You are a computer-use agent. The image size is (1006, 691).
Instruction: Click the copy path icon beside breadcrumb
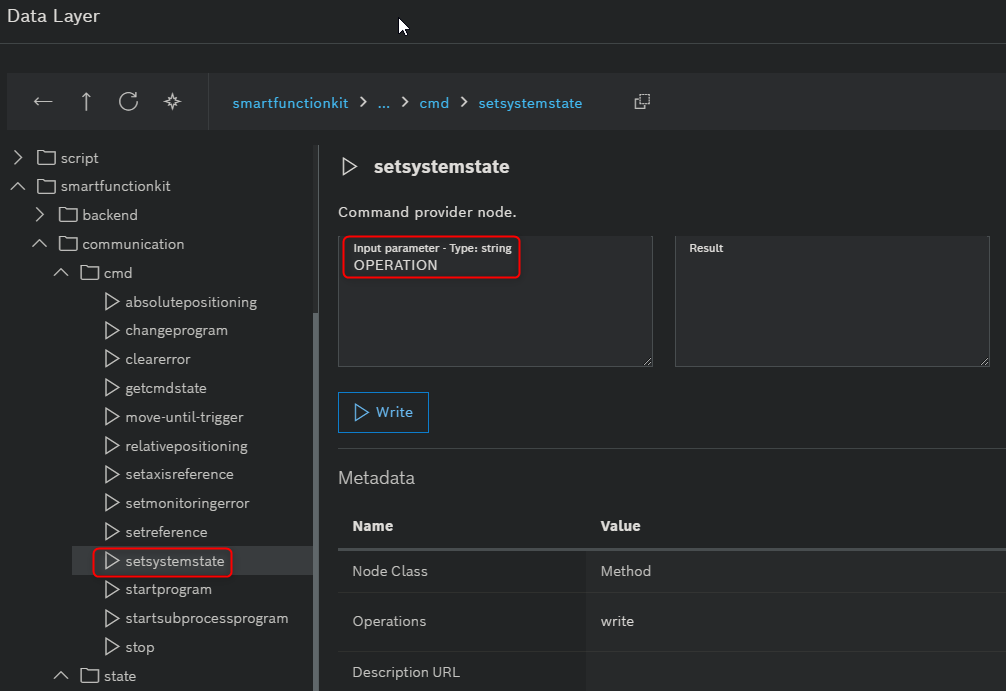click(x=642, y=102)
